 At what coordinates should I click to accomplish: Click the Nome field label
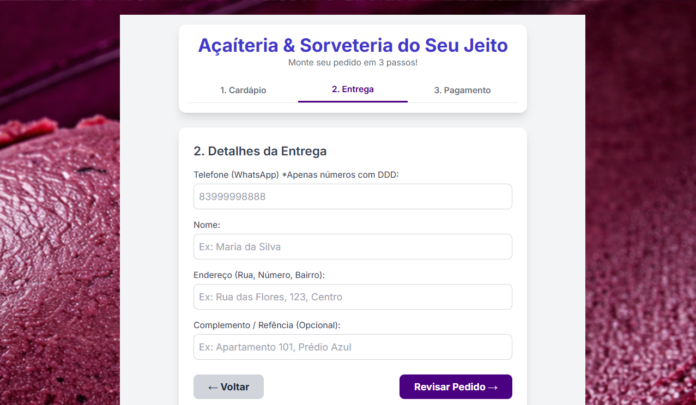click(207, 225)
